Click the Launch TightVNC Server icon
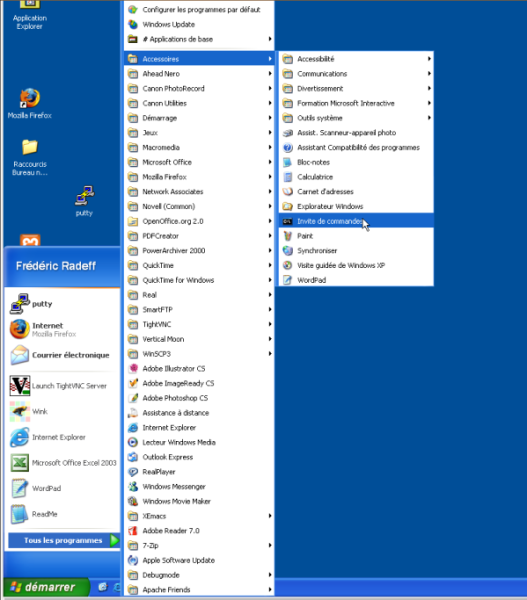Image resolution: width=527 pixels, height=600 pixels. click(20, 386)
